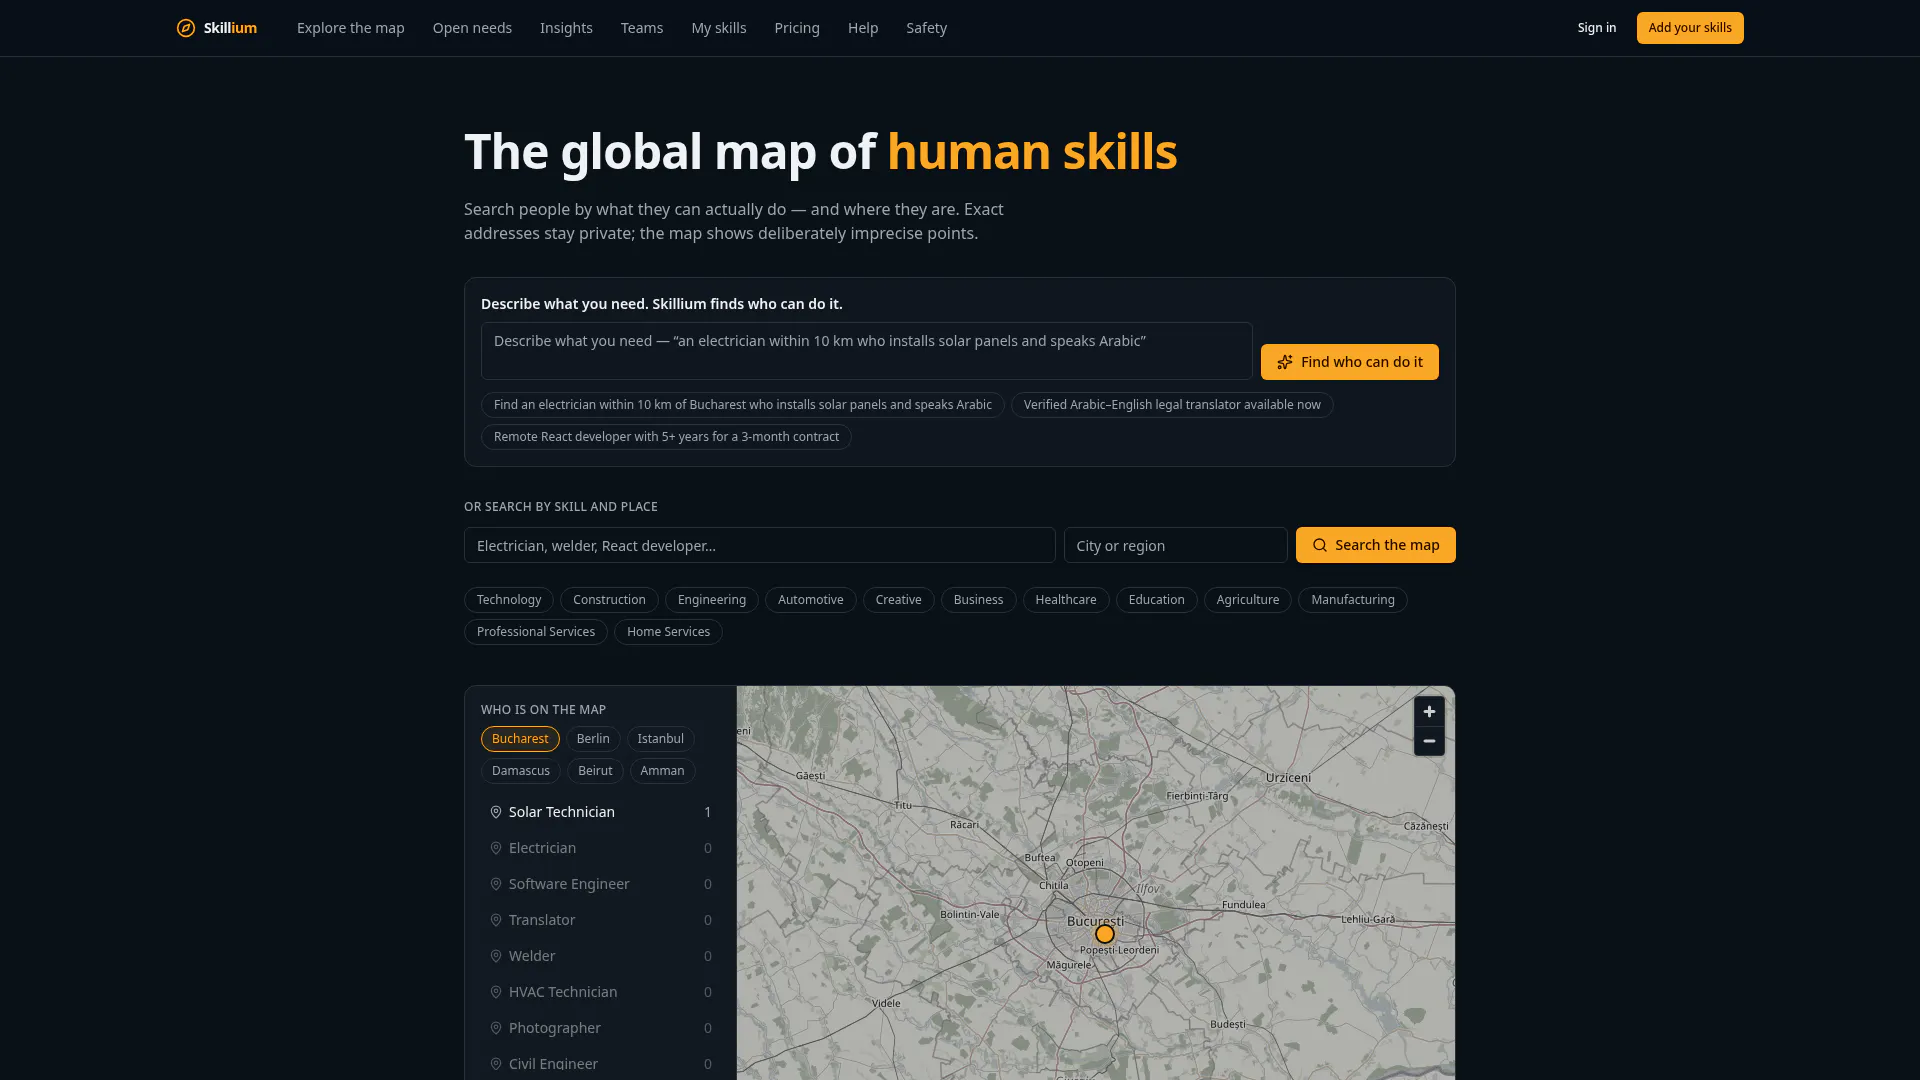This screenshot has width=1920, height=1080.
Task: Switch map to Bucharest
Action: coord(520,739)
